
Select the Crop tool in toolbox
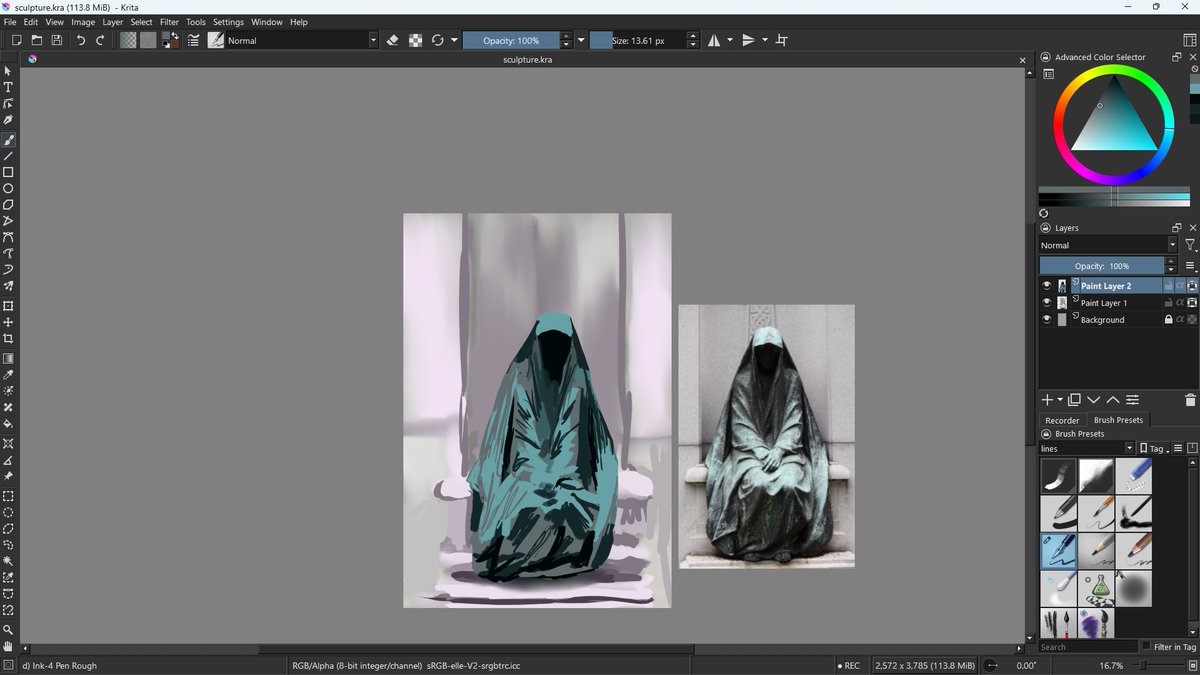(8, 339)
